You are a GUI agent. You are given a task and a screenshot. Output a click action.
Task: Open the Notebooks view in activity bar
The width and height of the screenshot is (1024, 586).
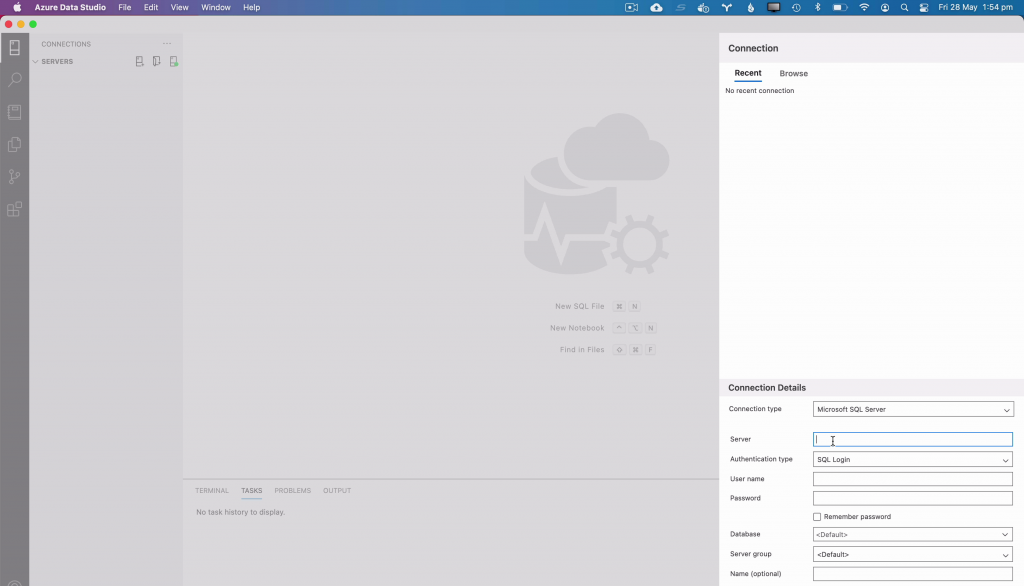click(14, 112)
